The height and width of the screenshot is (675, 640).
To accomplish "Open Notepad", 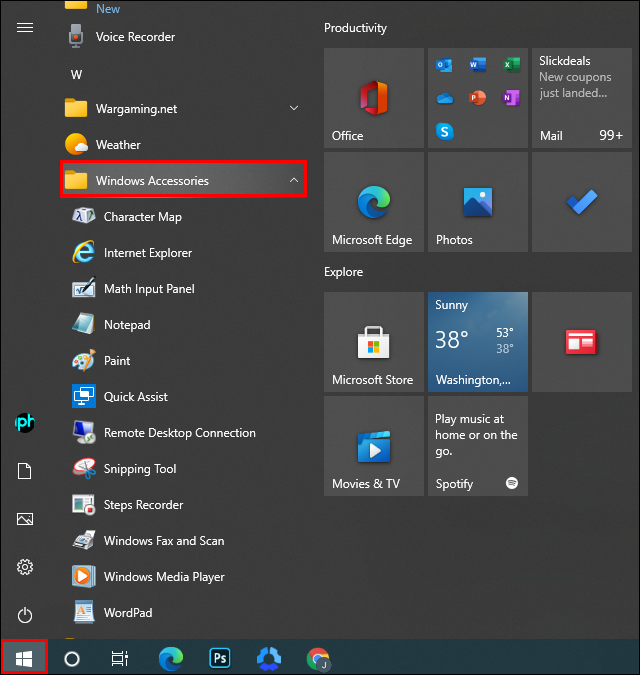I will pyautogui.click(x=183, y=325).
